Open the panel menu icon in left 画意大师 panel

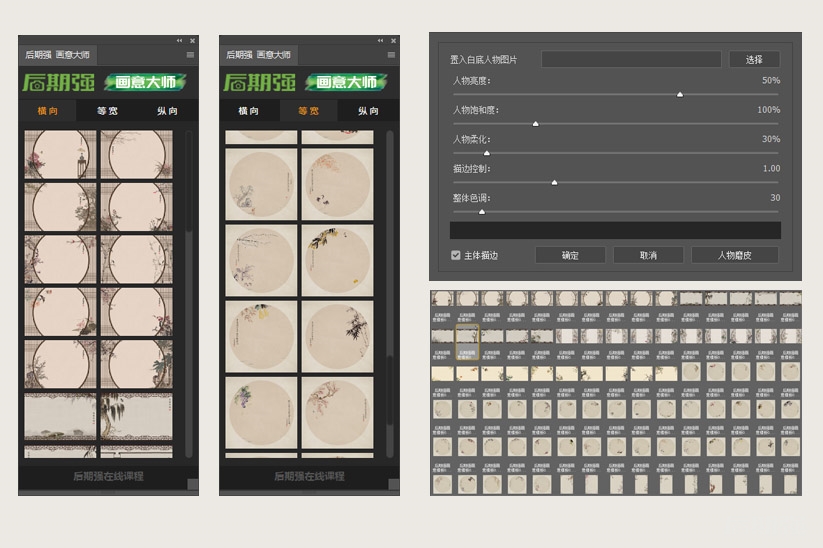190,55
